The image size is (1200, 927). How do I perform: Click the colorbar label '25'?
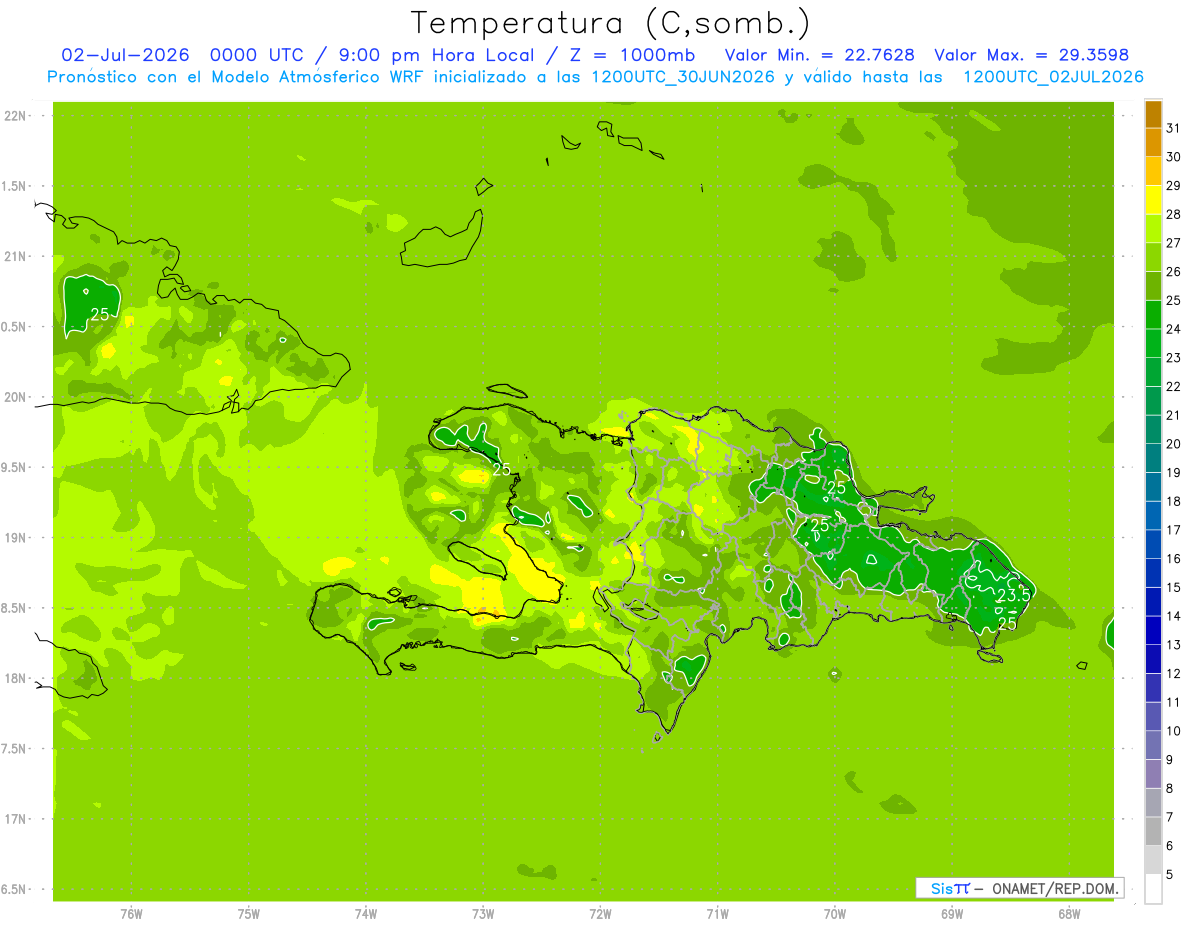[1174, 300]
